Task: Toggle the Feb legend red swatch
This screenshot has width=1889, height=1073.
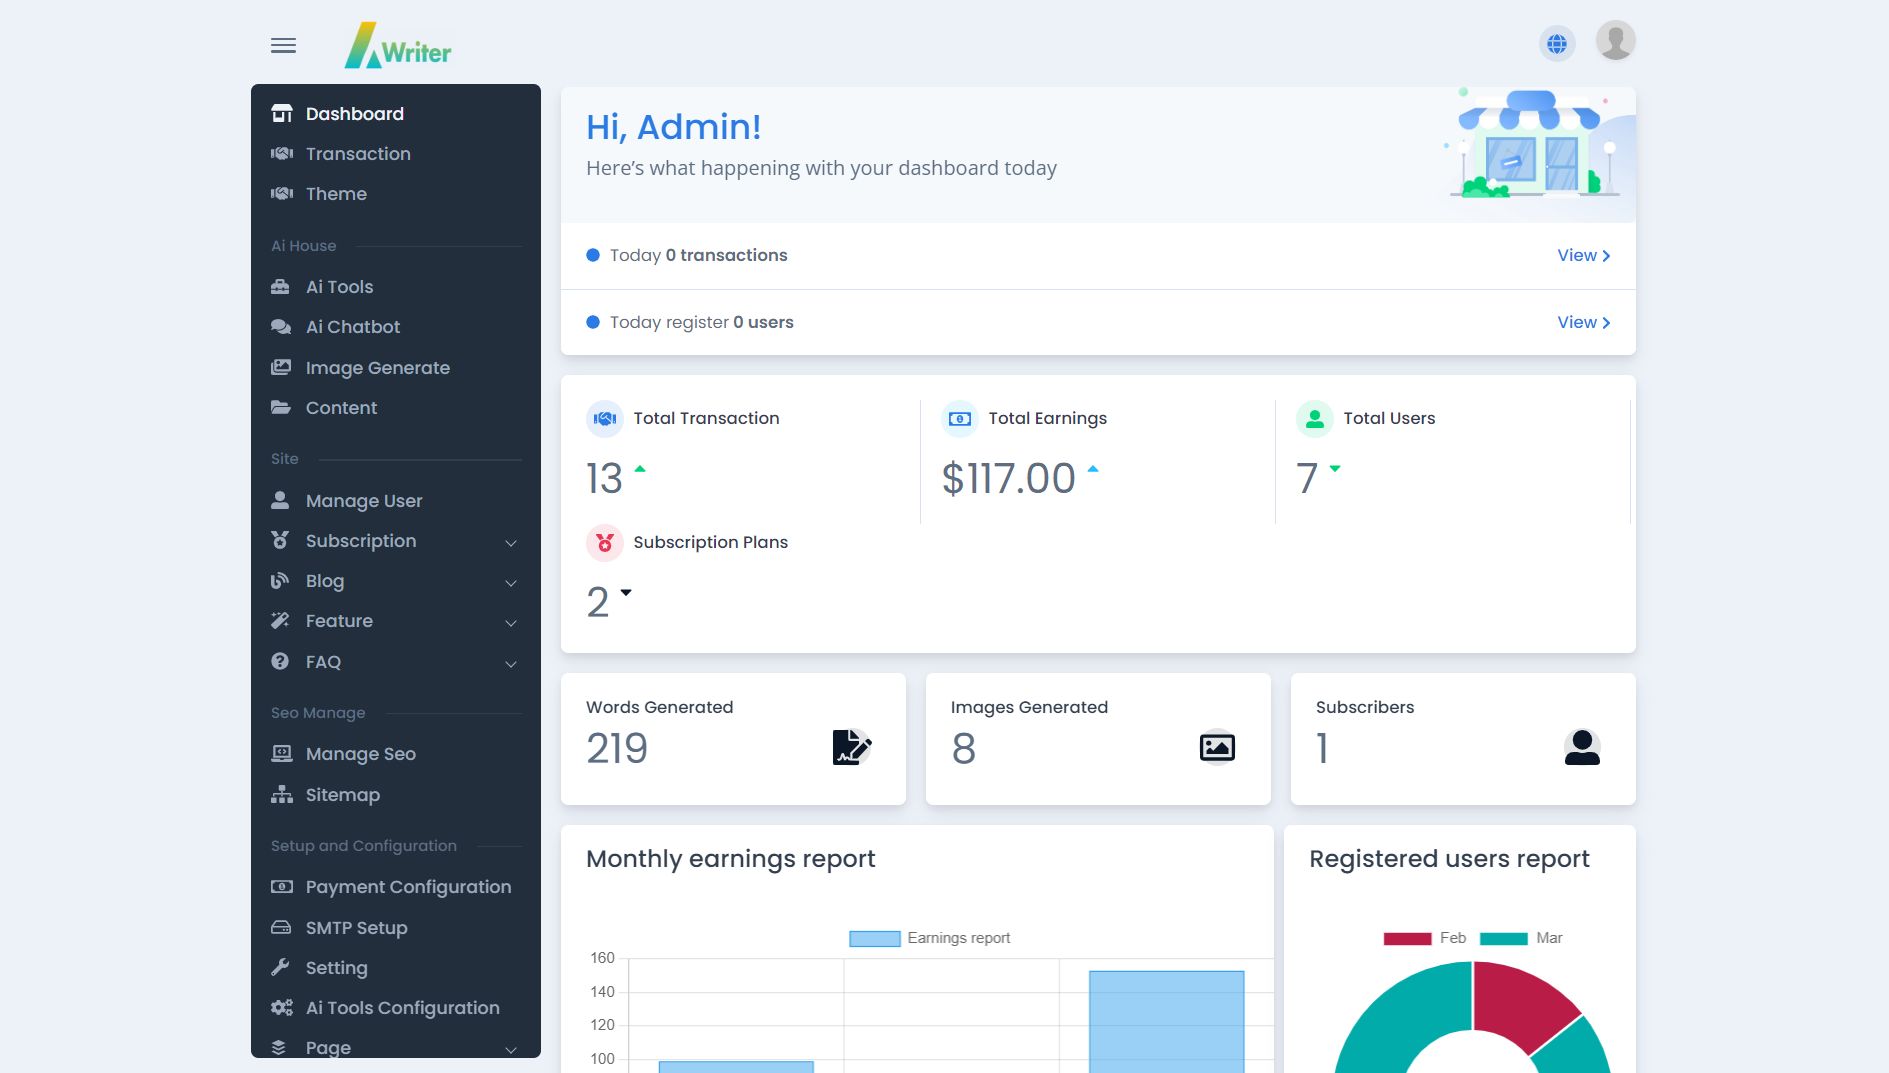Action: (x=1407, y=938)
